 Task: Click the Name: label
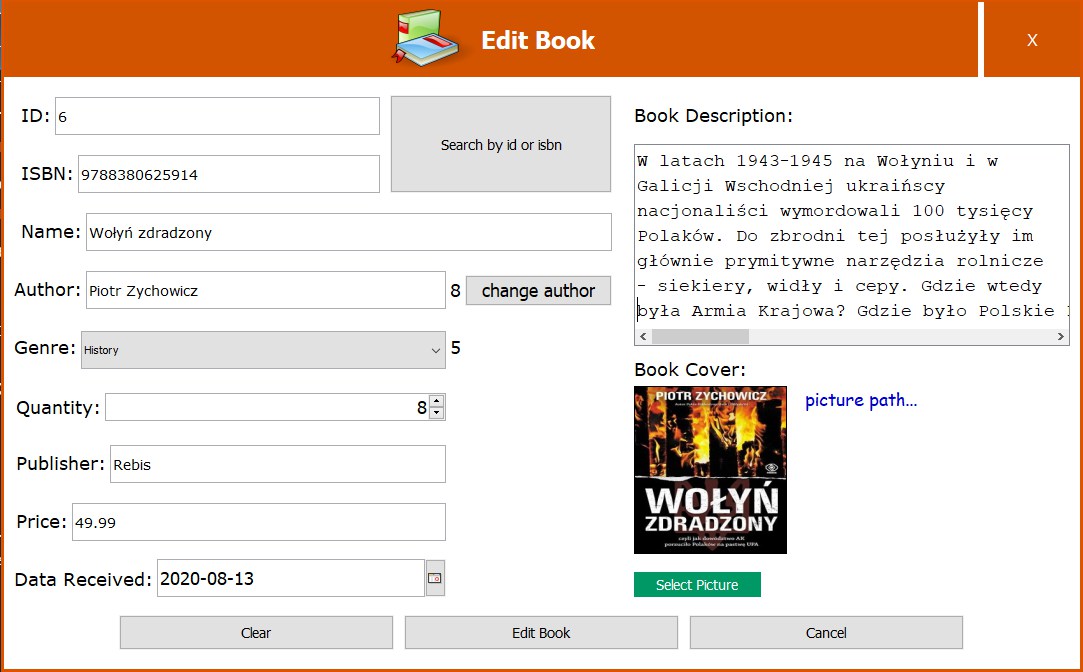(x=51, y=231)
